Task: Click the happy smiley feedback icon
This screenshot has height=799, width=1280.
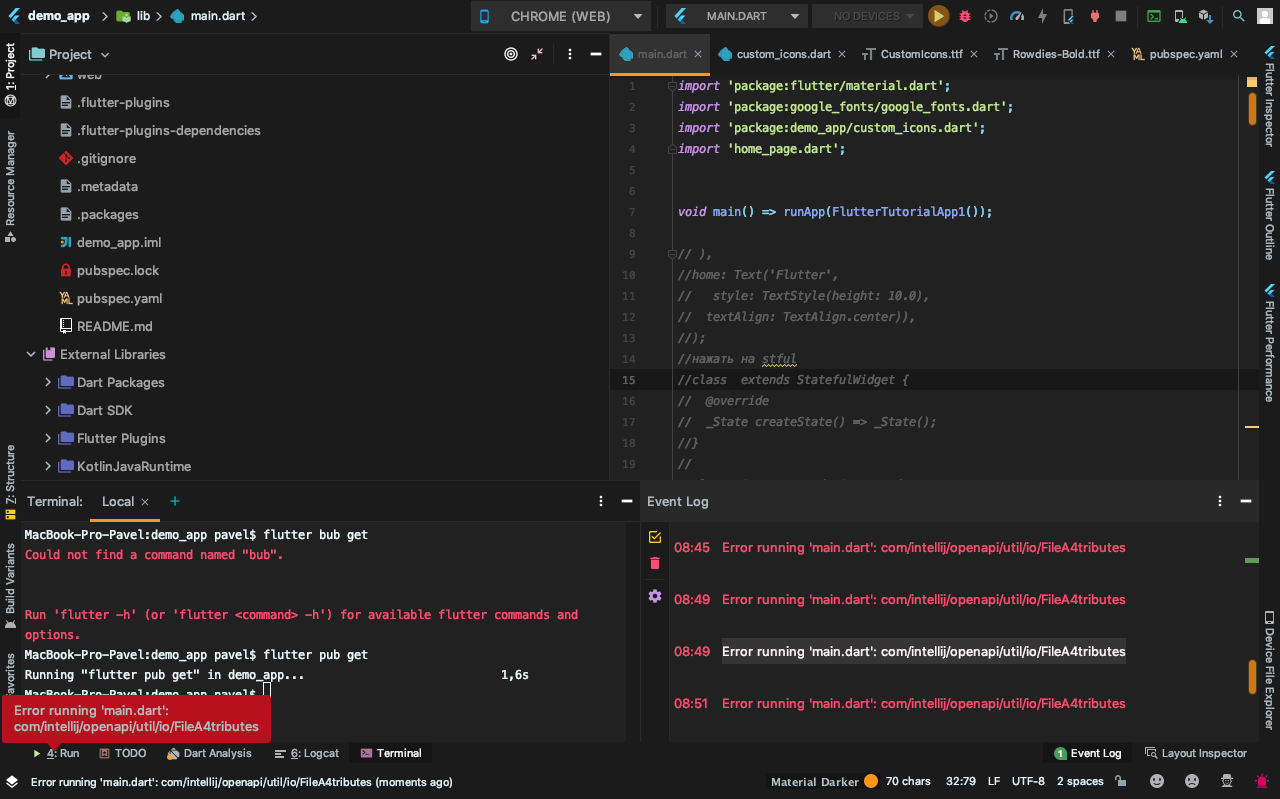Action: point(1157,781)
